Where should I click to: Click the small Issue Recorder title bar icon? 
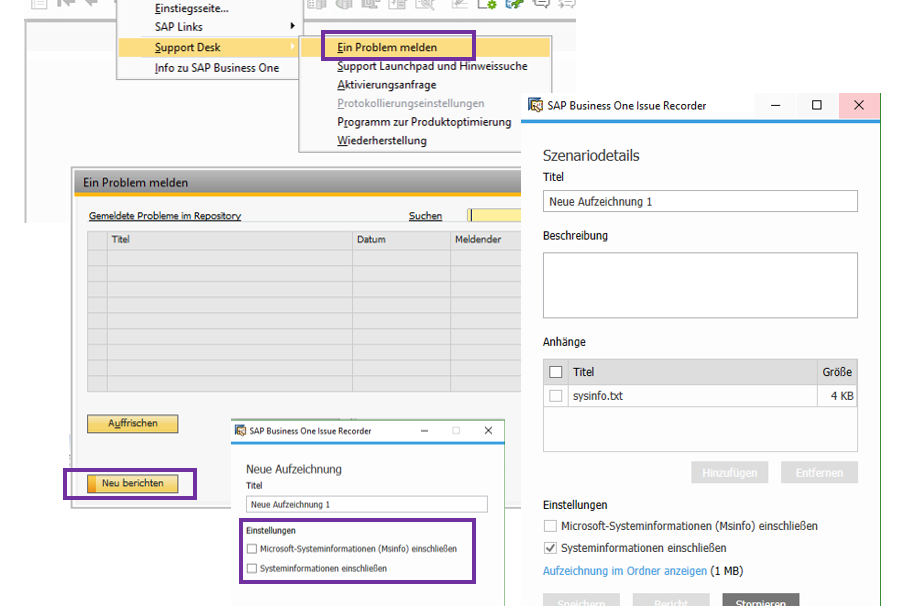pyautogui.click(x=240, y=431)
